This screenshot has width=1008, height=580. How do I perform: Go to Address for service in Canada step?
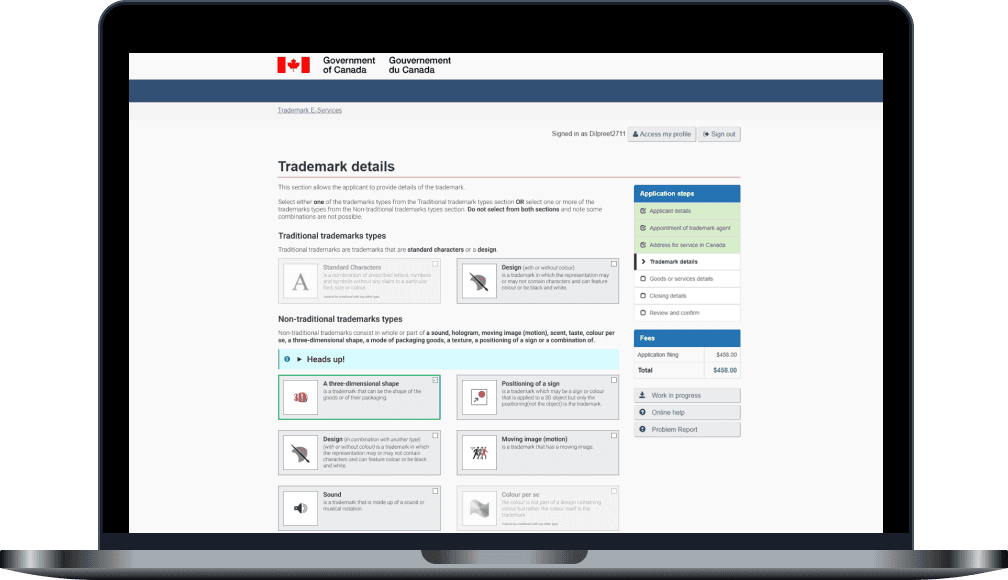(x=687, y=245)
